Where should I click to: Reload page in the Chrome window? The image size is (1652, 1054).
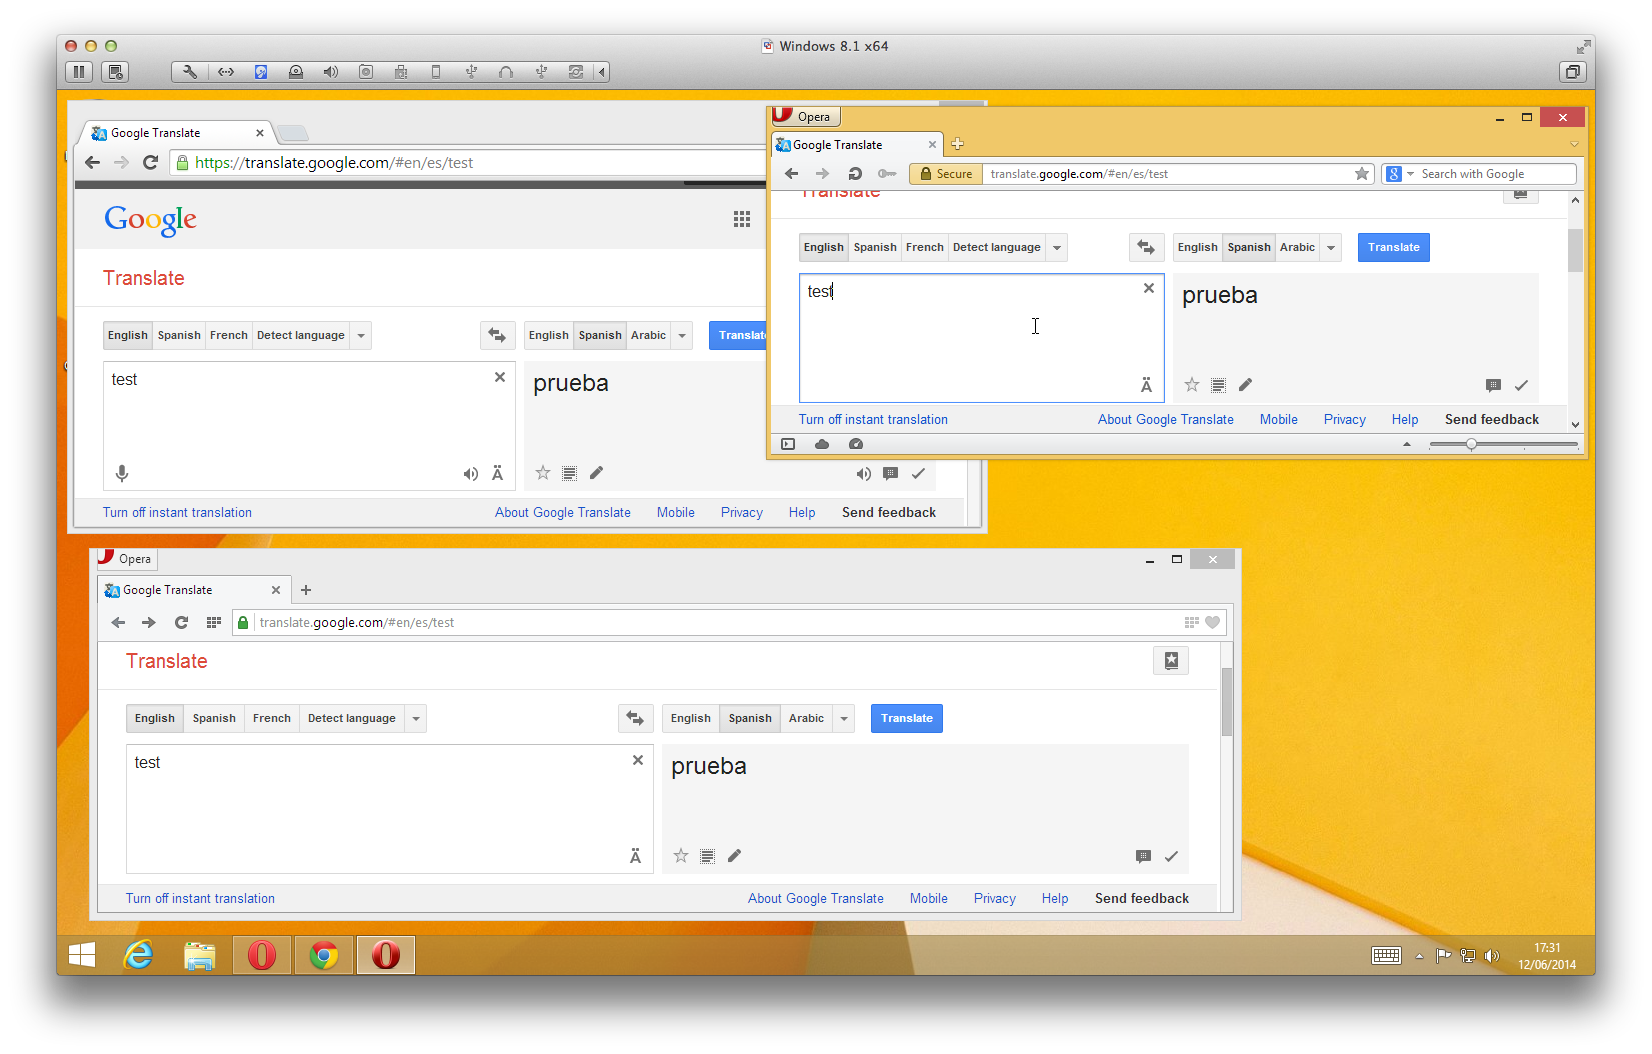pos(150,162)
